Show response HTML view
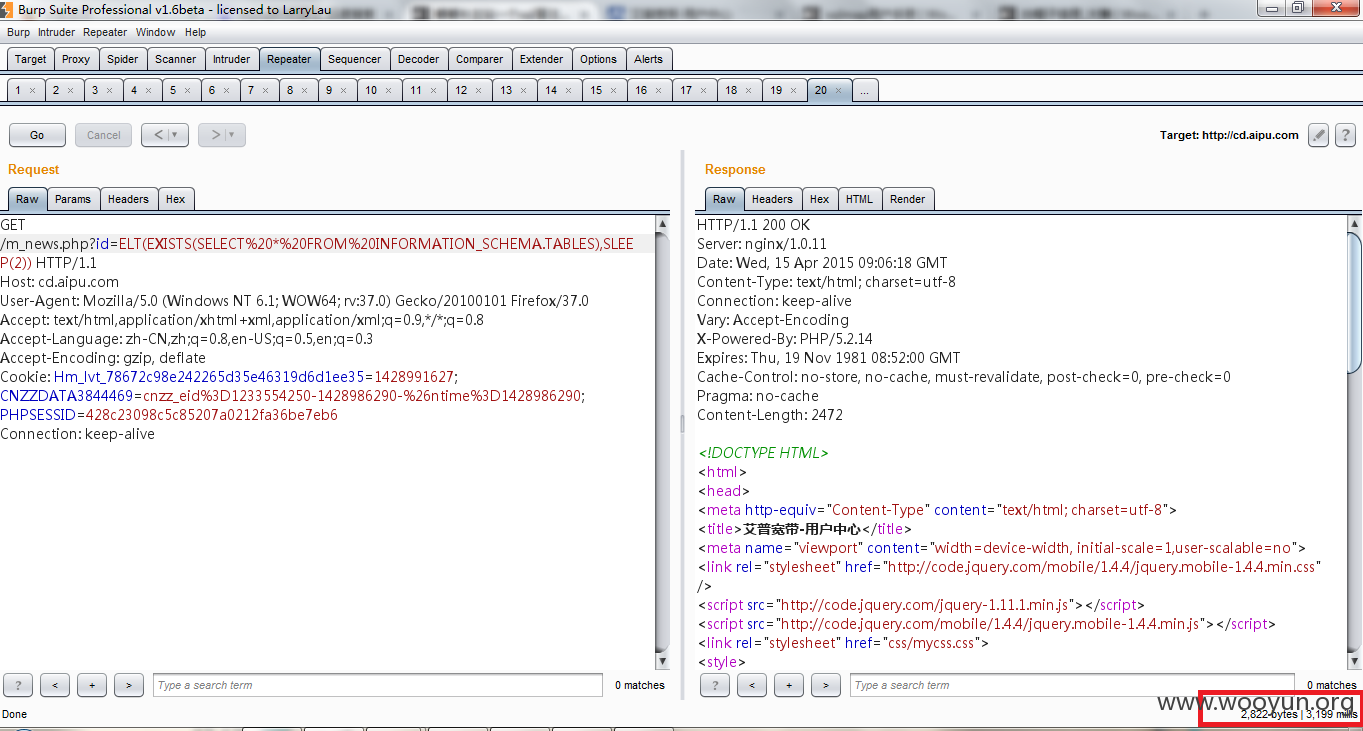The width and height of the screenshot is (1363, 731). tap(859, 199)
